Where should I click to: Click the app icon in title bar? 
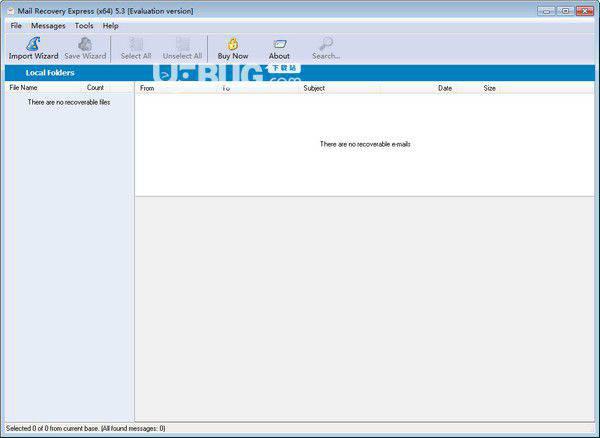click(11, 11)
